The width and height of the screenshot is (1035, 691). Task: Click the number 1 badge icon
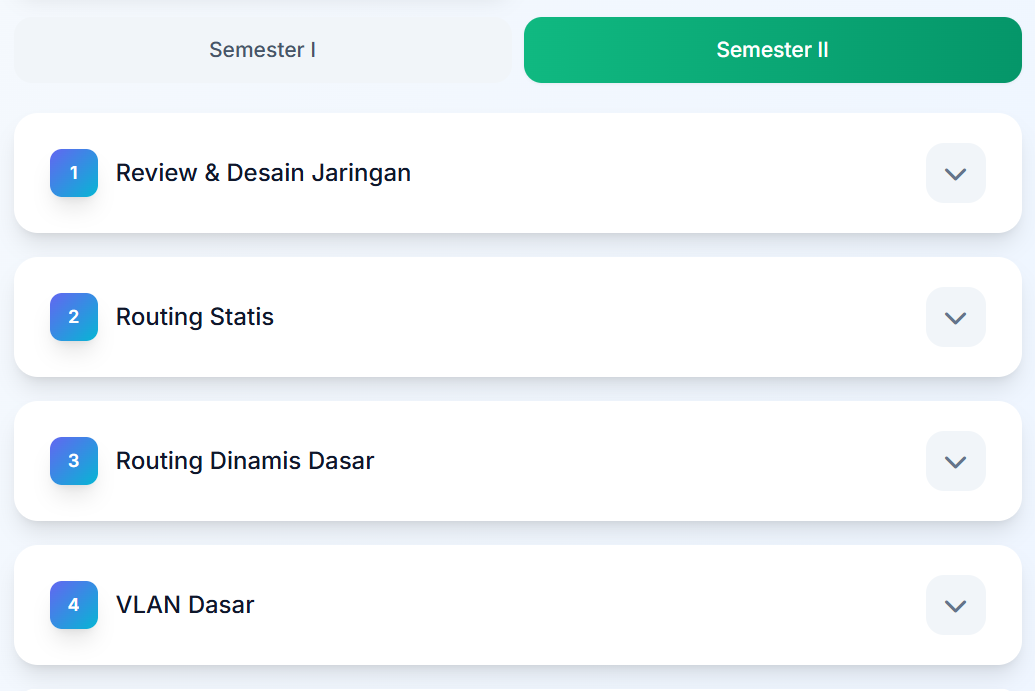click(x=74, y=173)
